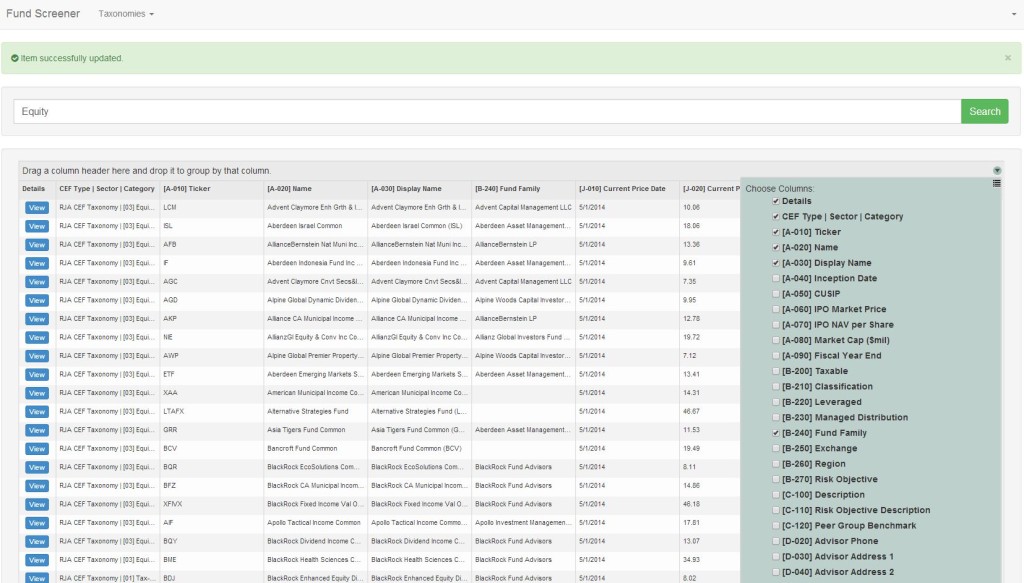The width and height of the screenshot is (1024, 583).
Task: Open View details for ticker AGC
Action: (x=37, y=282)
